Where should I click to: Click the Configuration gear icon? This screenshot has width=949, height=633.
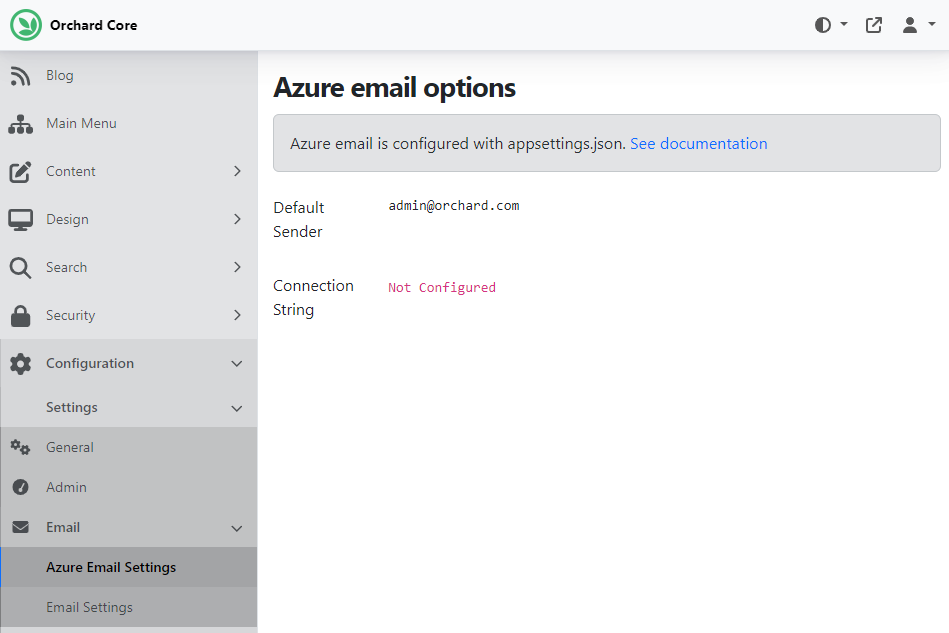pyautogui.click(x=20, y=364)
